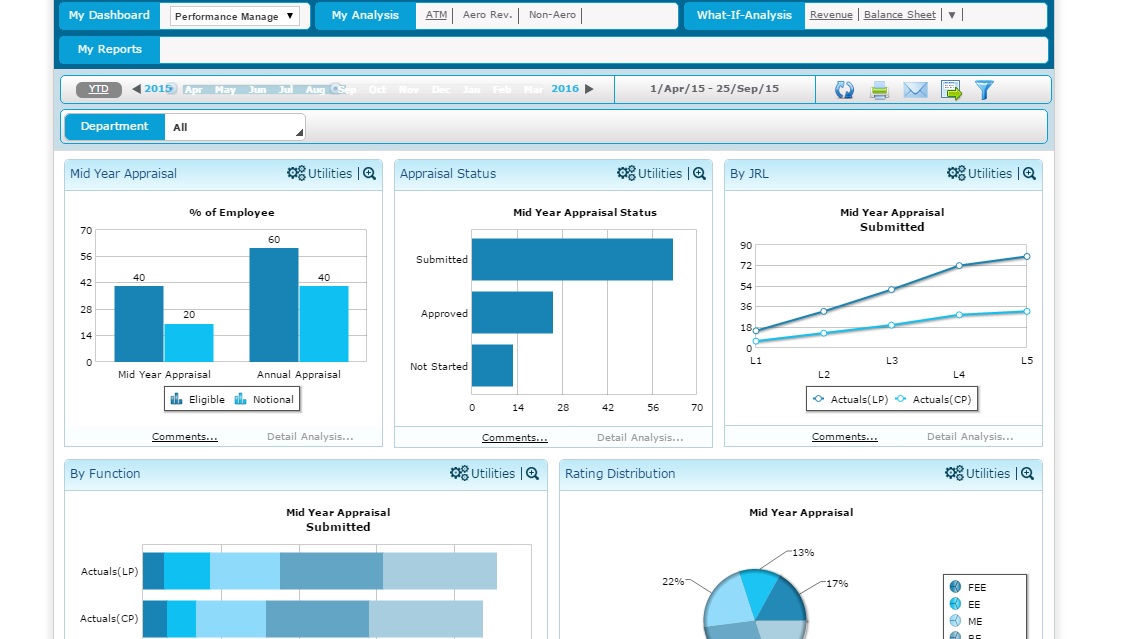The height and width of the screenshot is (639, 1123).
Task: Select Aero Rev. analysis item
Action: 488,14
